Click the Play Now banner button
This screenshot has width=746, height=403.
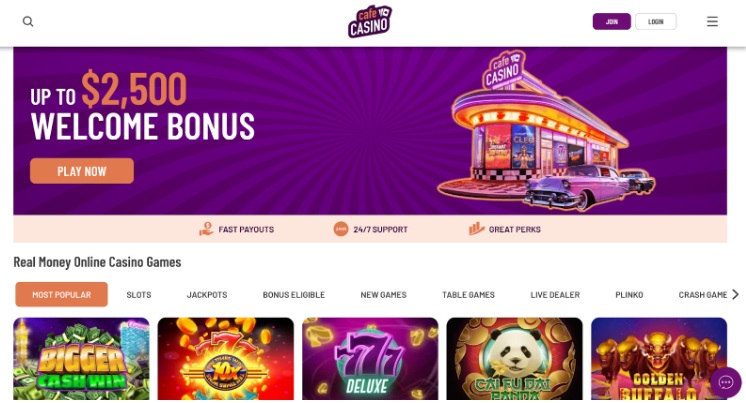82,171
